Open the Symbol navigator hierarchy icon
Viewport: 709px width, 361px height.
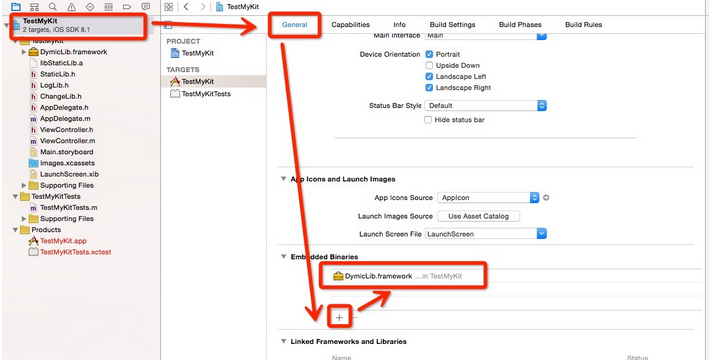[34, 7]
